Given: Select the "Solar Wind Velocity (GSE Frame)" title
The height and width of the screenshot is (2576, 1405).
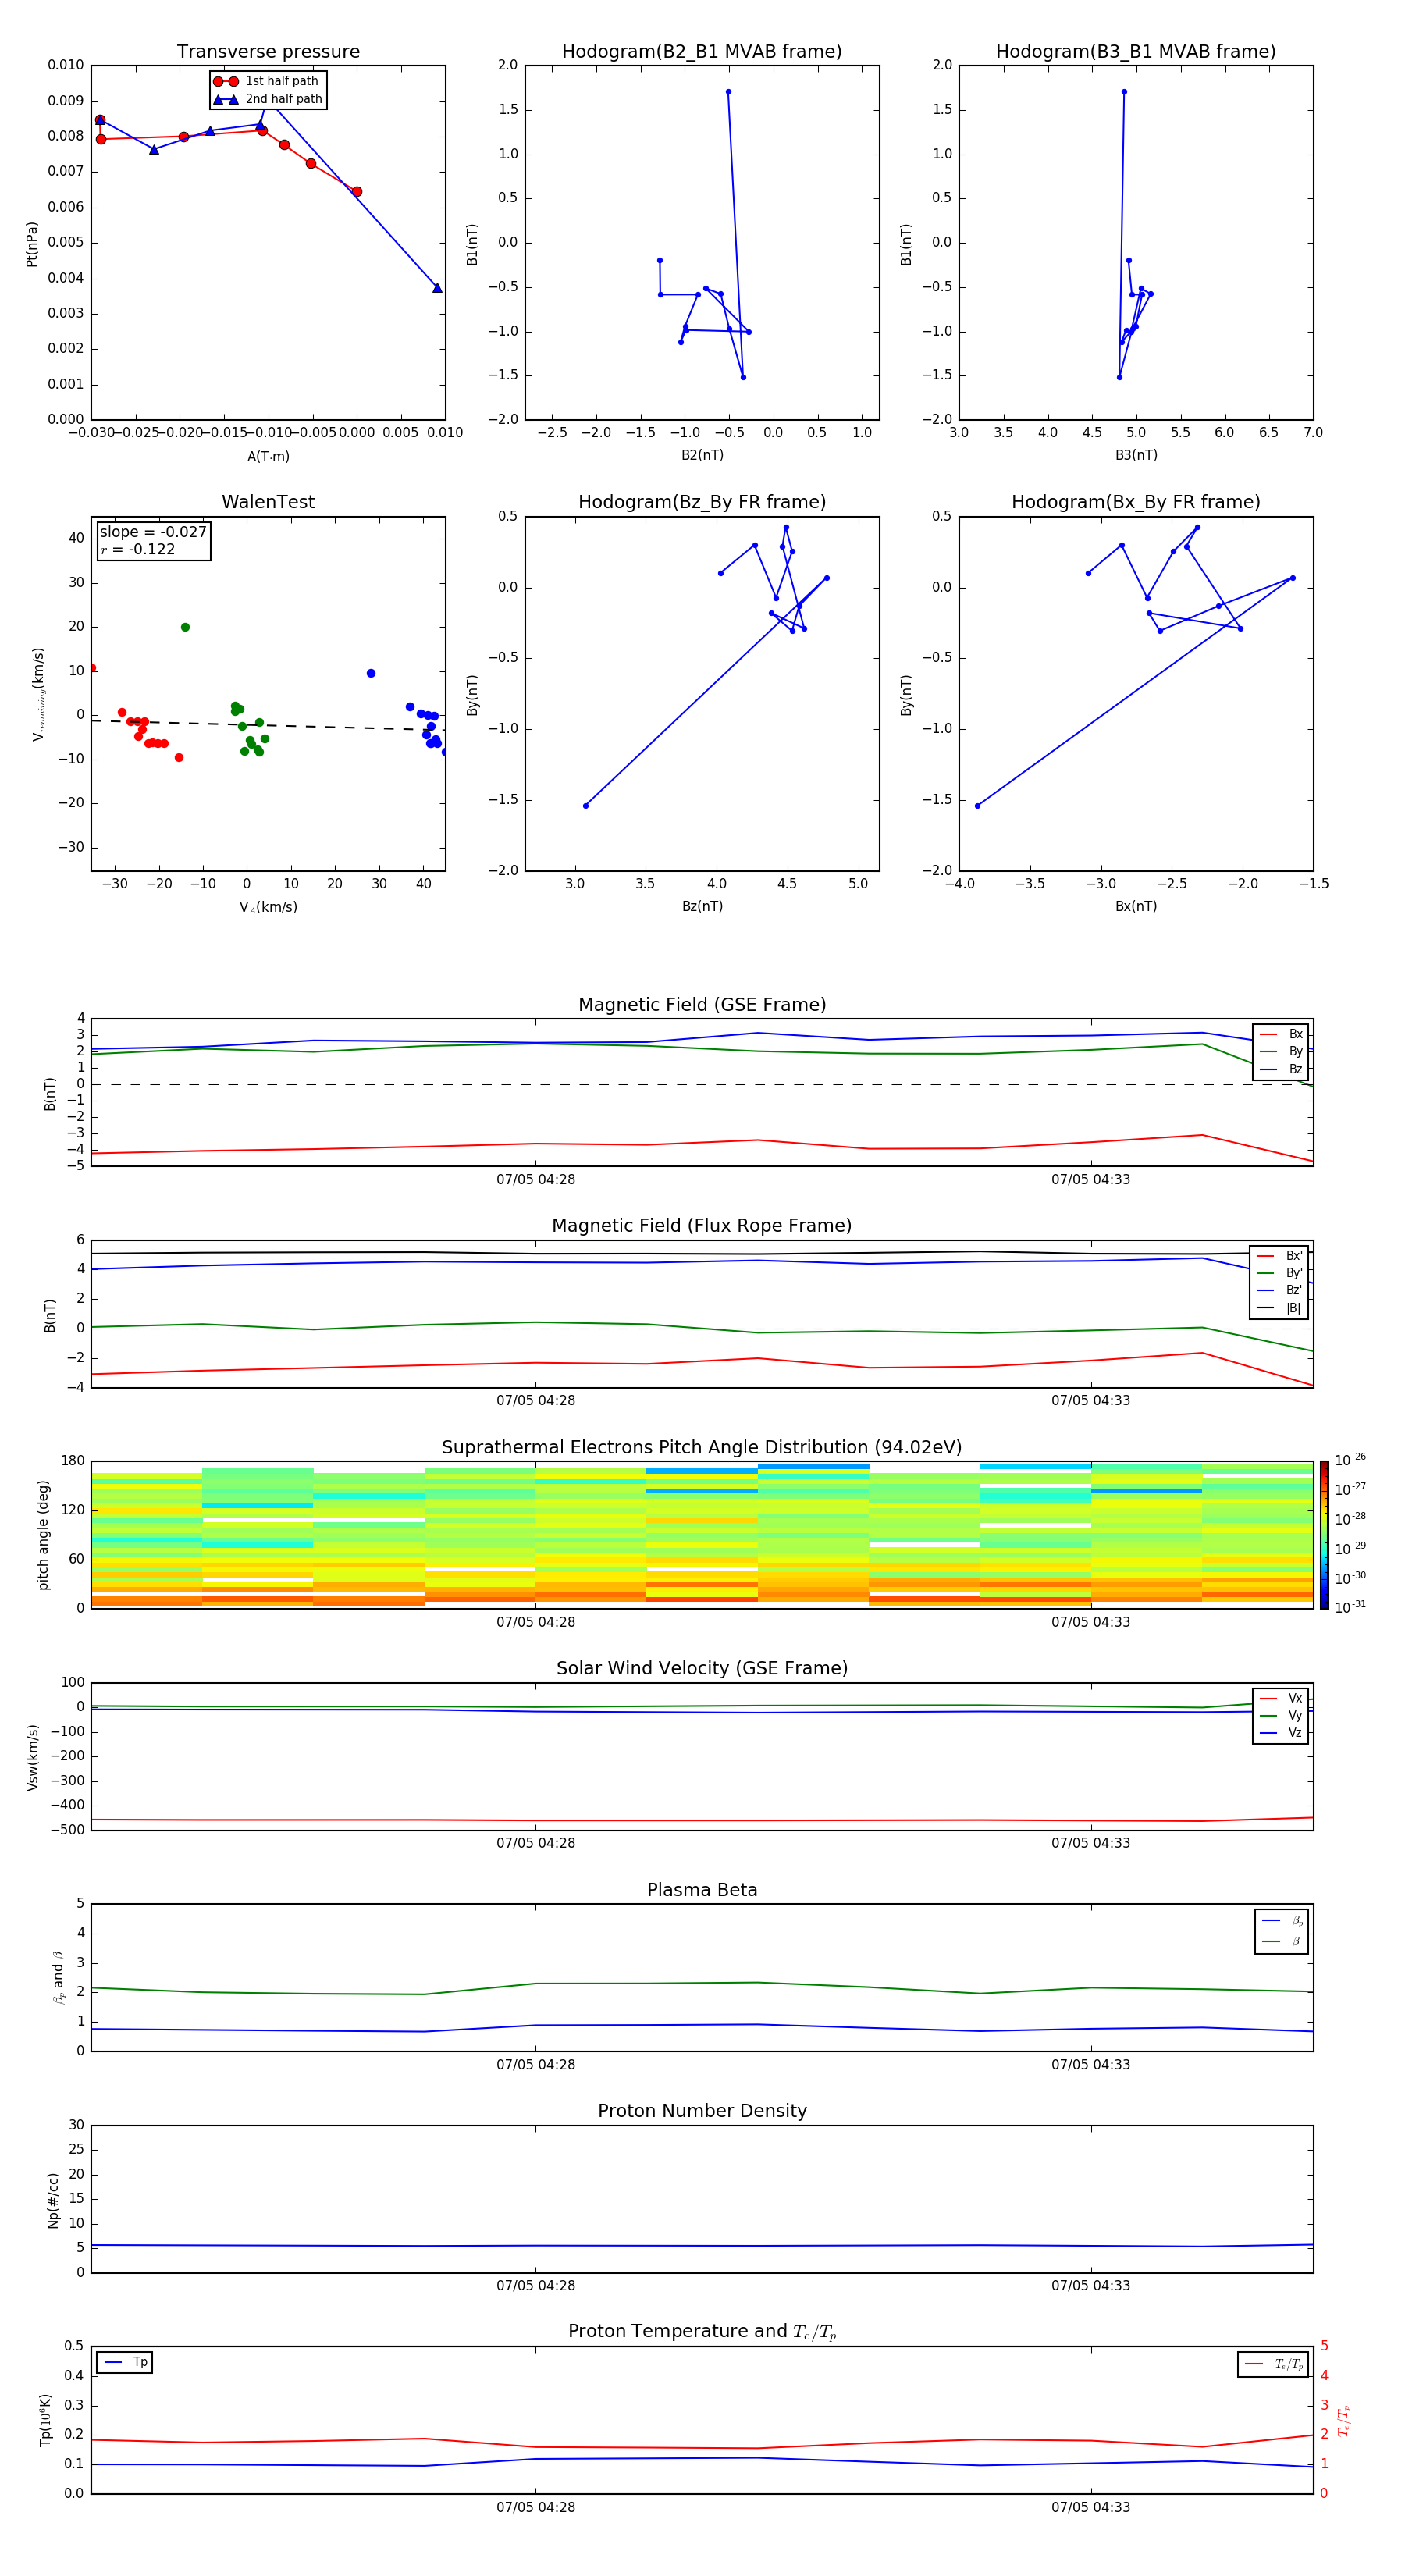Looking at the screenshot, I should pos(702,1669).
